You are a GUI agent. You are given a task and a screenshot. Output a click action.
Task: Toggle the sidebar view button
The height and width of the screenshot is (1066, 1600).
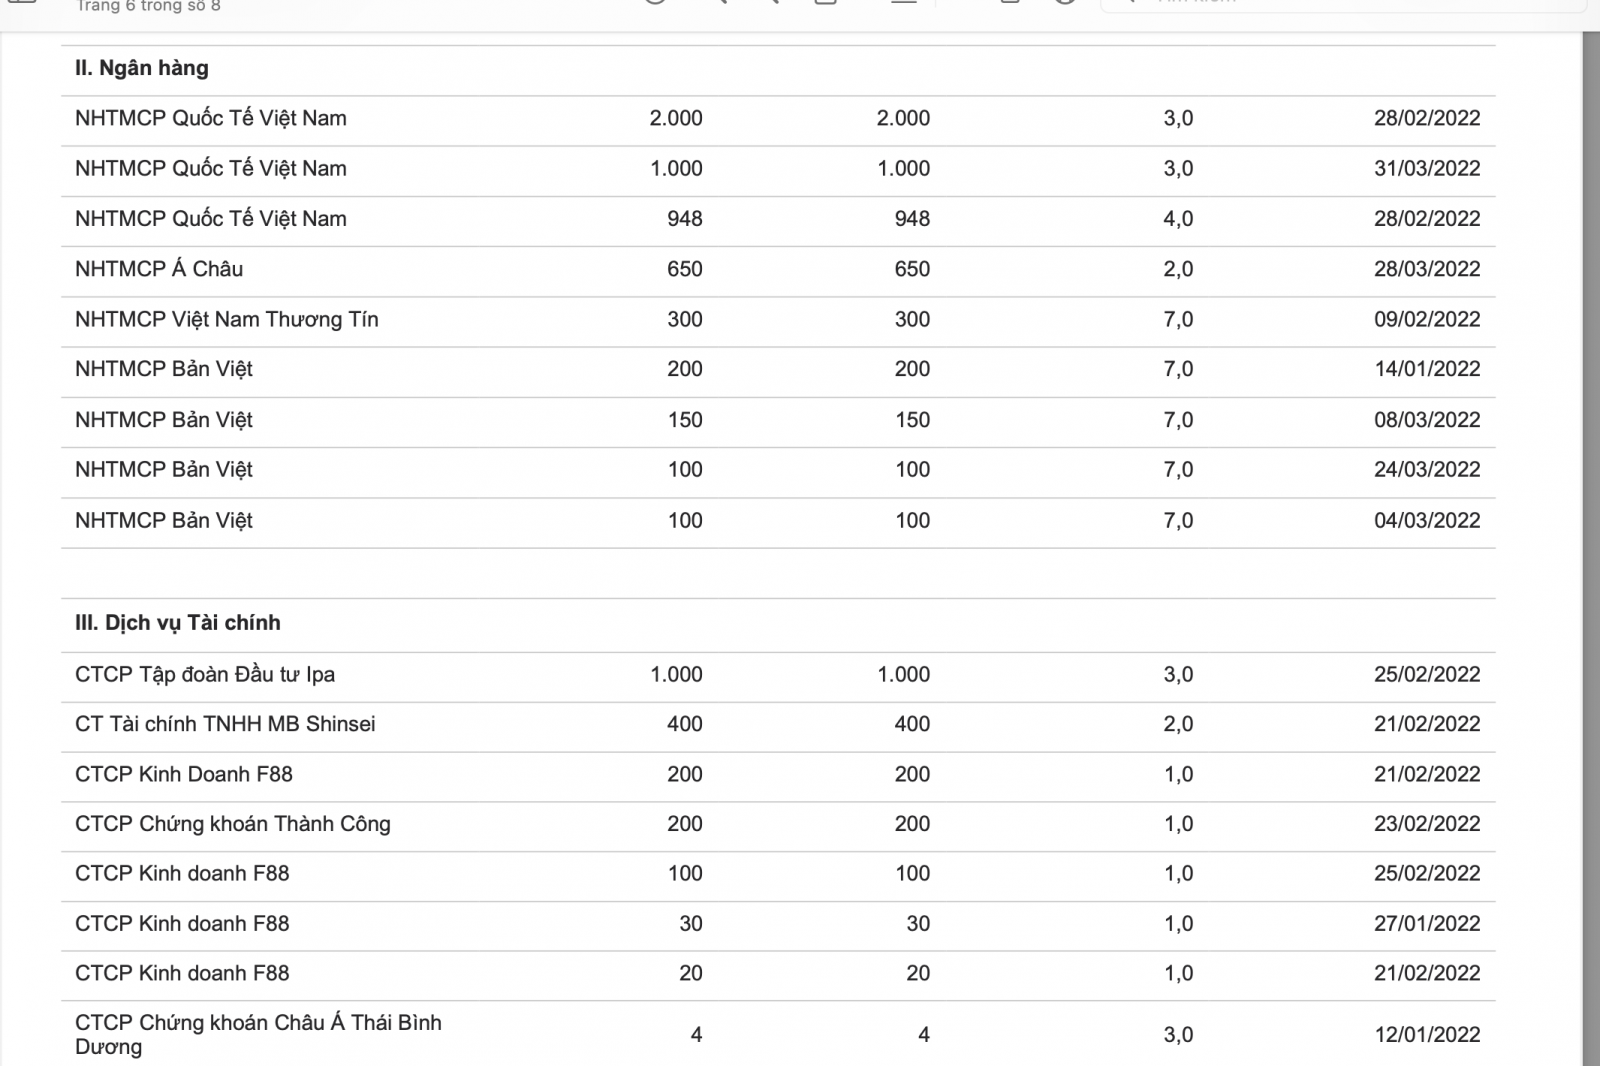point(22,2)
